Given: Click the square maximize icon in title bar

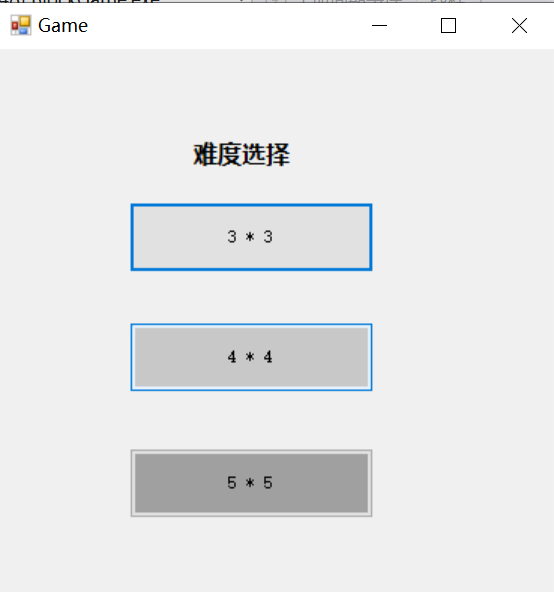Looking at the screenshot, I should coord(448,26).
